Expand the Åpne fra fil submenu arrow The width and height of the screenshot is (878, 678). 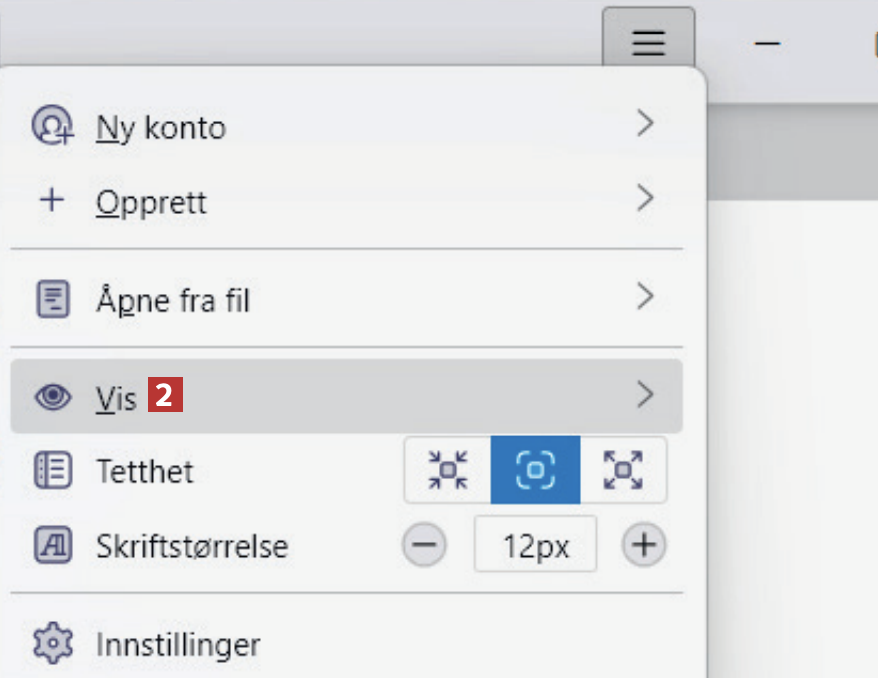[645, 297]
